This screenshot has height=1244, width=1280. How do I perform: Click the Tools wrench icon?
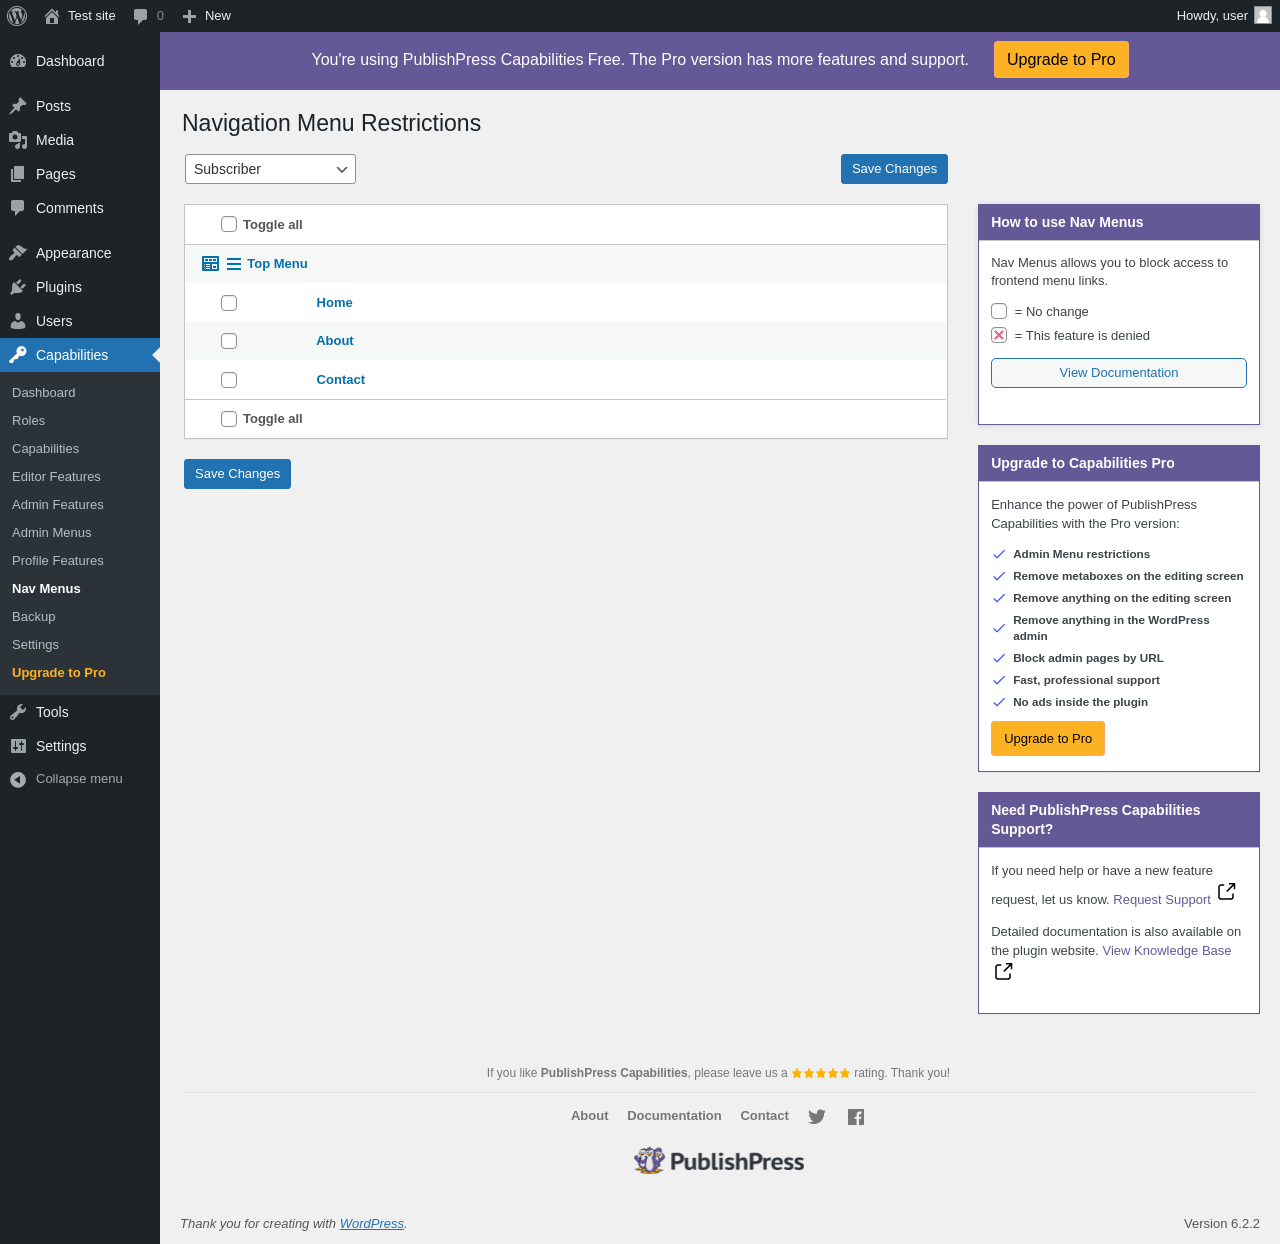18,712
